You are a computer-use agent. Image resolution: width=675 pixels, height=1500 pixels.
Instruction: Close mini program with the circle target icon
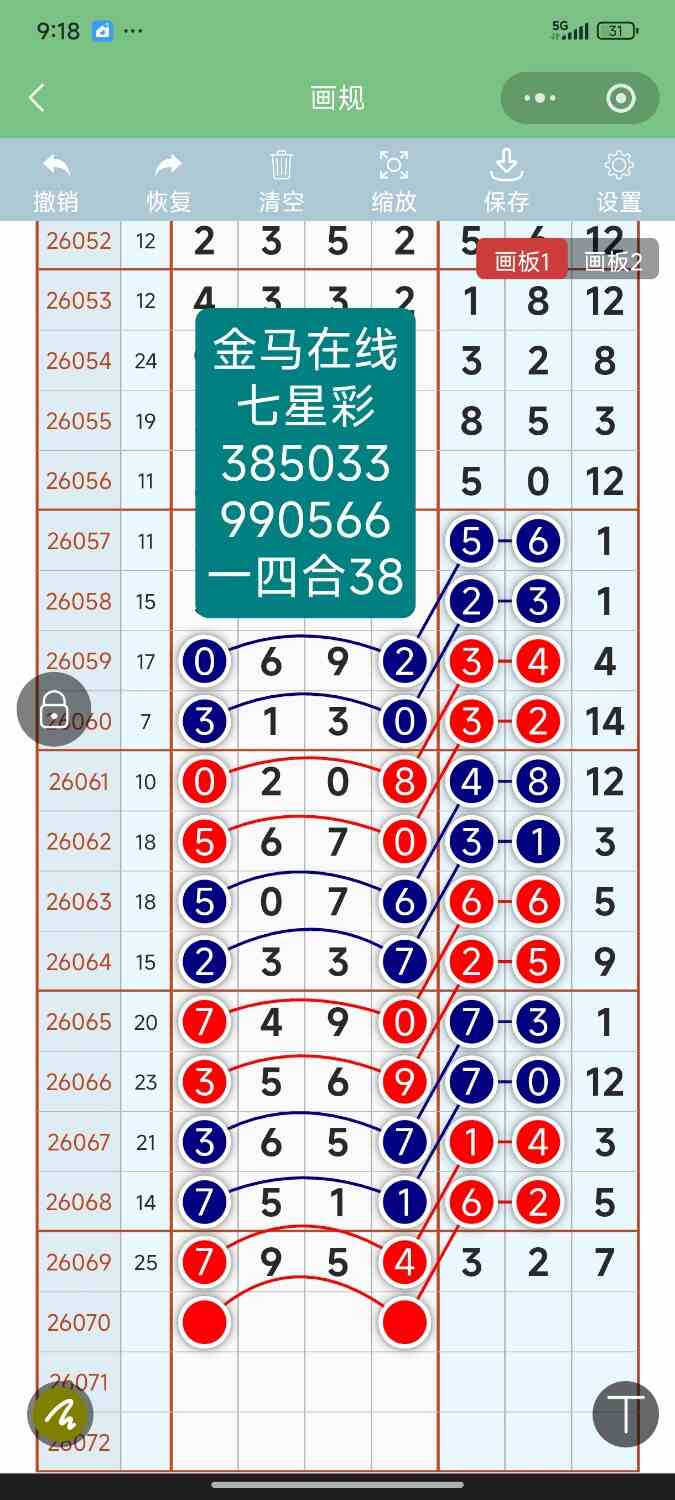(x=621, y=98)
